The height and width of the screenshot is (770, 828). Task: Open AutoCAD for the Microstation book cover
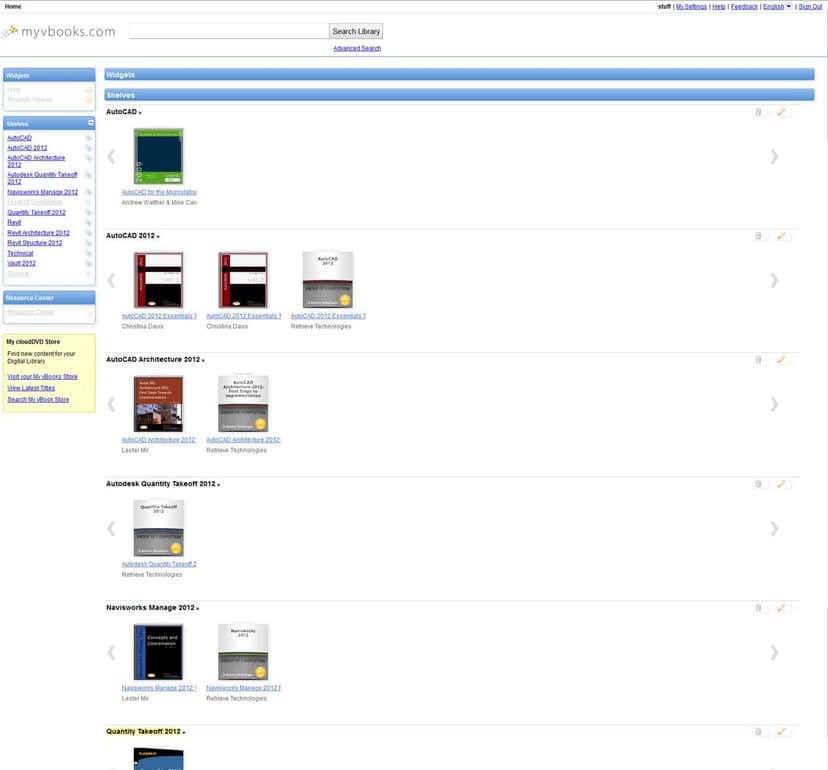pyautogui.click(x=158, y=156)
